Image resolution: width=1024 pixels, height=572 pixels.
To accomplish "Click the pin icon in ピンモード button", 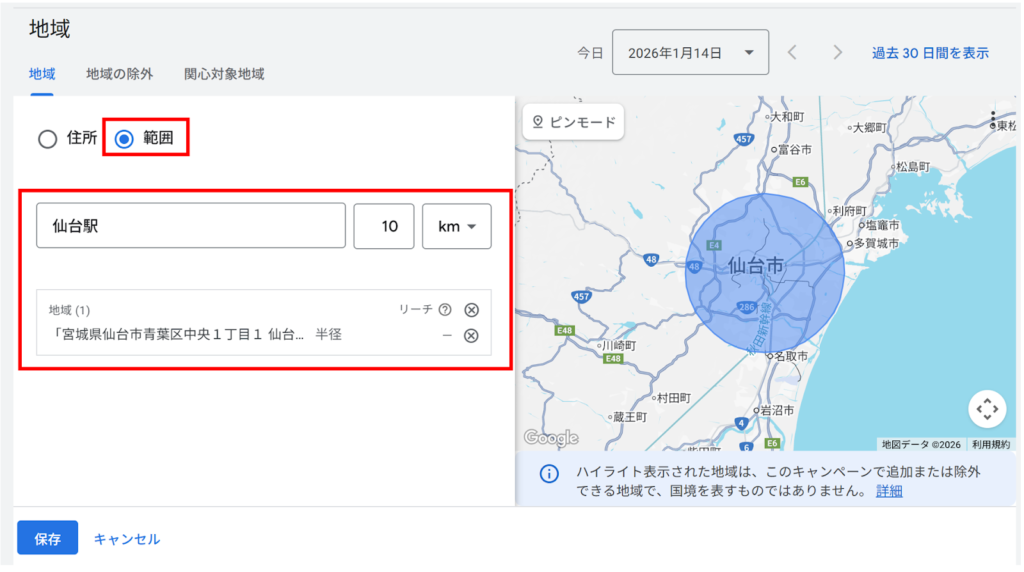I will pos(538,122).
